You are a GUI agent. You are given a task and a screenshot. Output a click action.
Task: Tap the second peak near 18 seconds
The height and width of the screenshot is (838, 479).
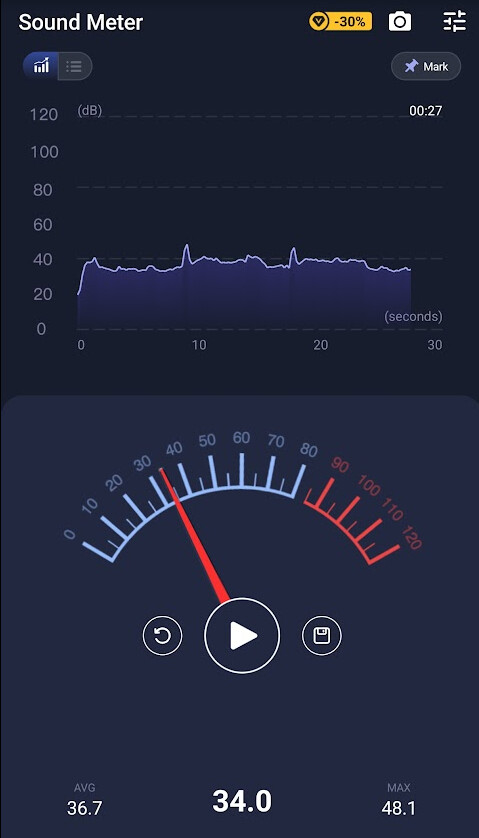coord(293,251)
